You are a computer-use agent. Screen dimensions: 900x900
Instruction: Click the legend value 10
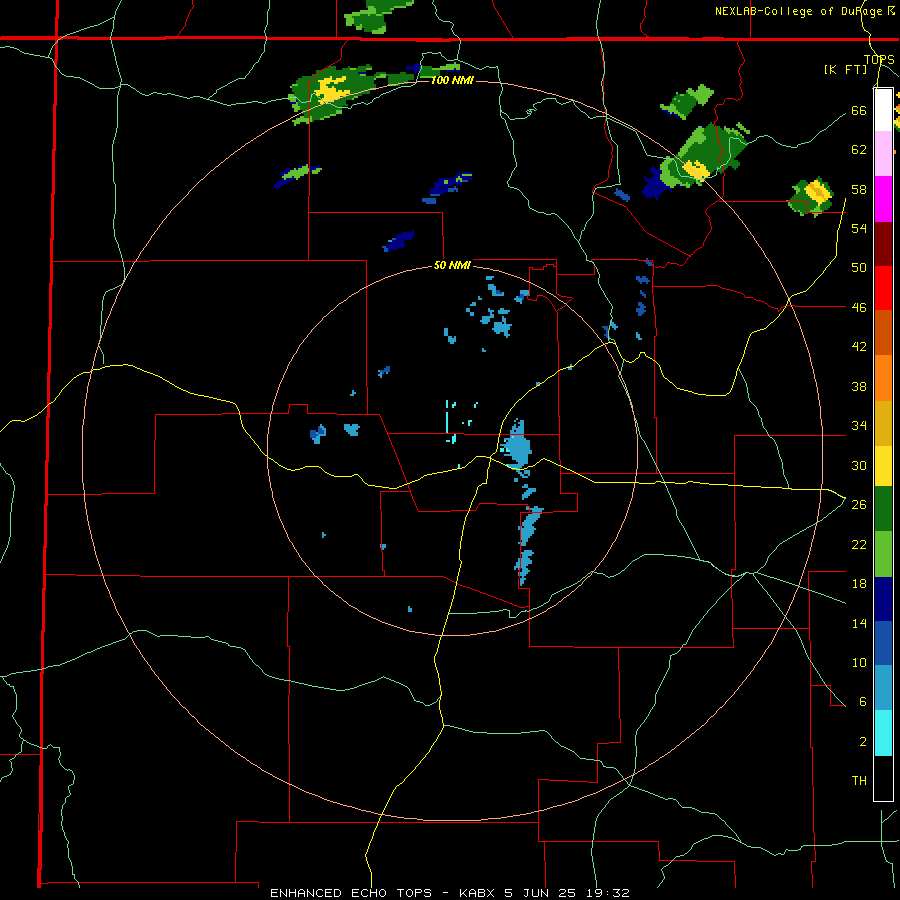tap(859, 662)
